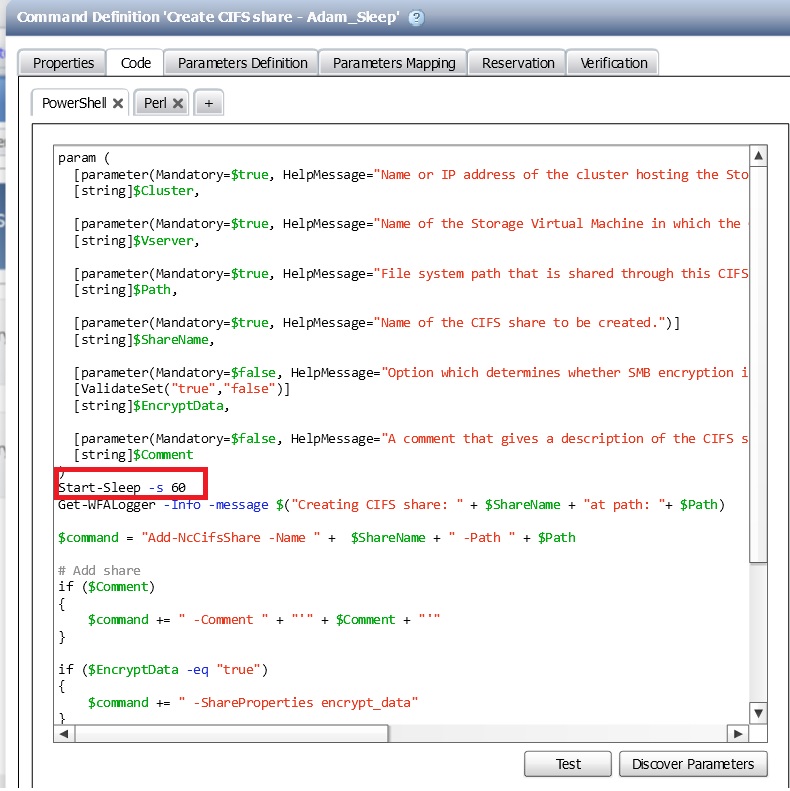Select the Reservation tab
This screenshot has height=791, width=790.
click(x=518, y=63)
